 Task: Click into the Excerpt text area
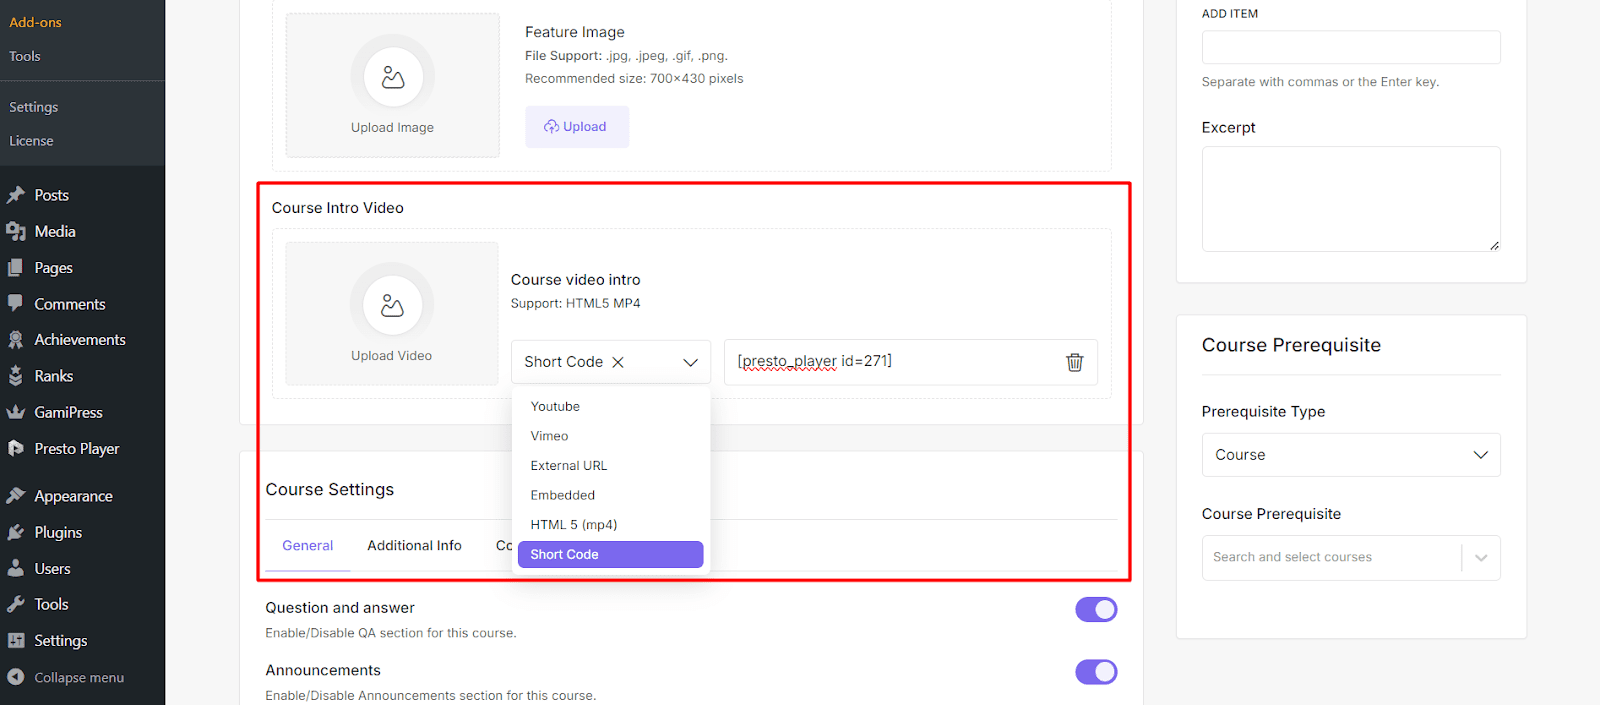click(1350, 199)
